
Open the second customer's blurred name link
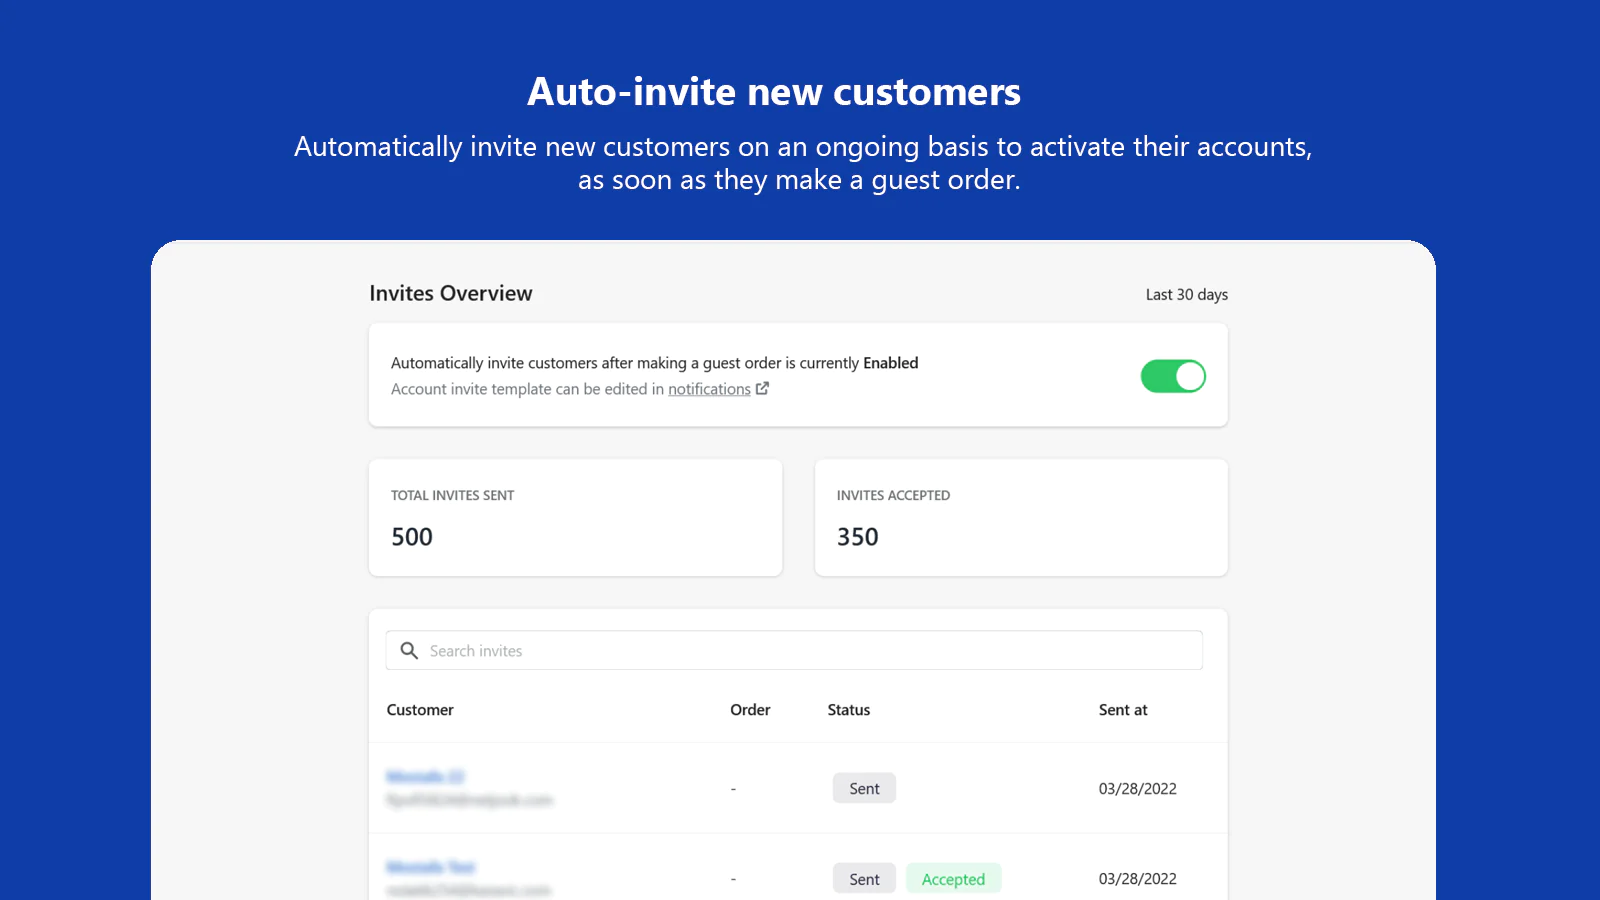431,867
